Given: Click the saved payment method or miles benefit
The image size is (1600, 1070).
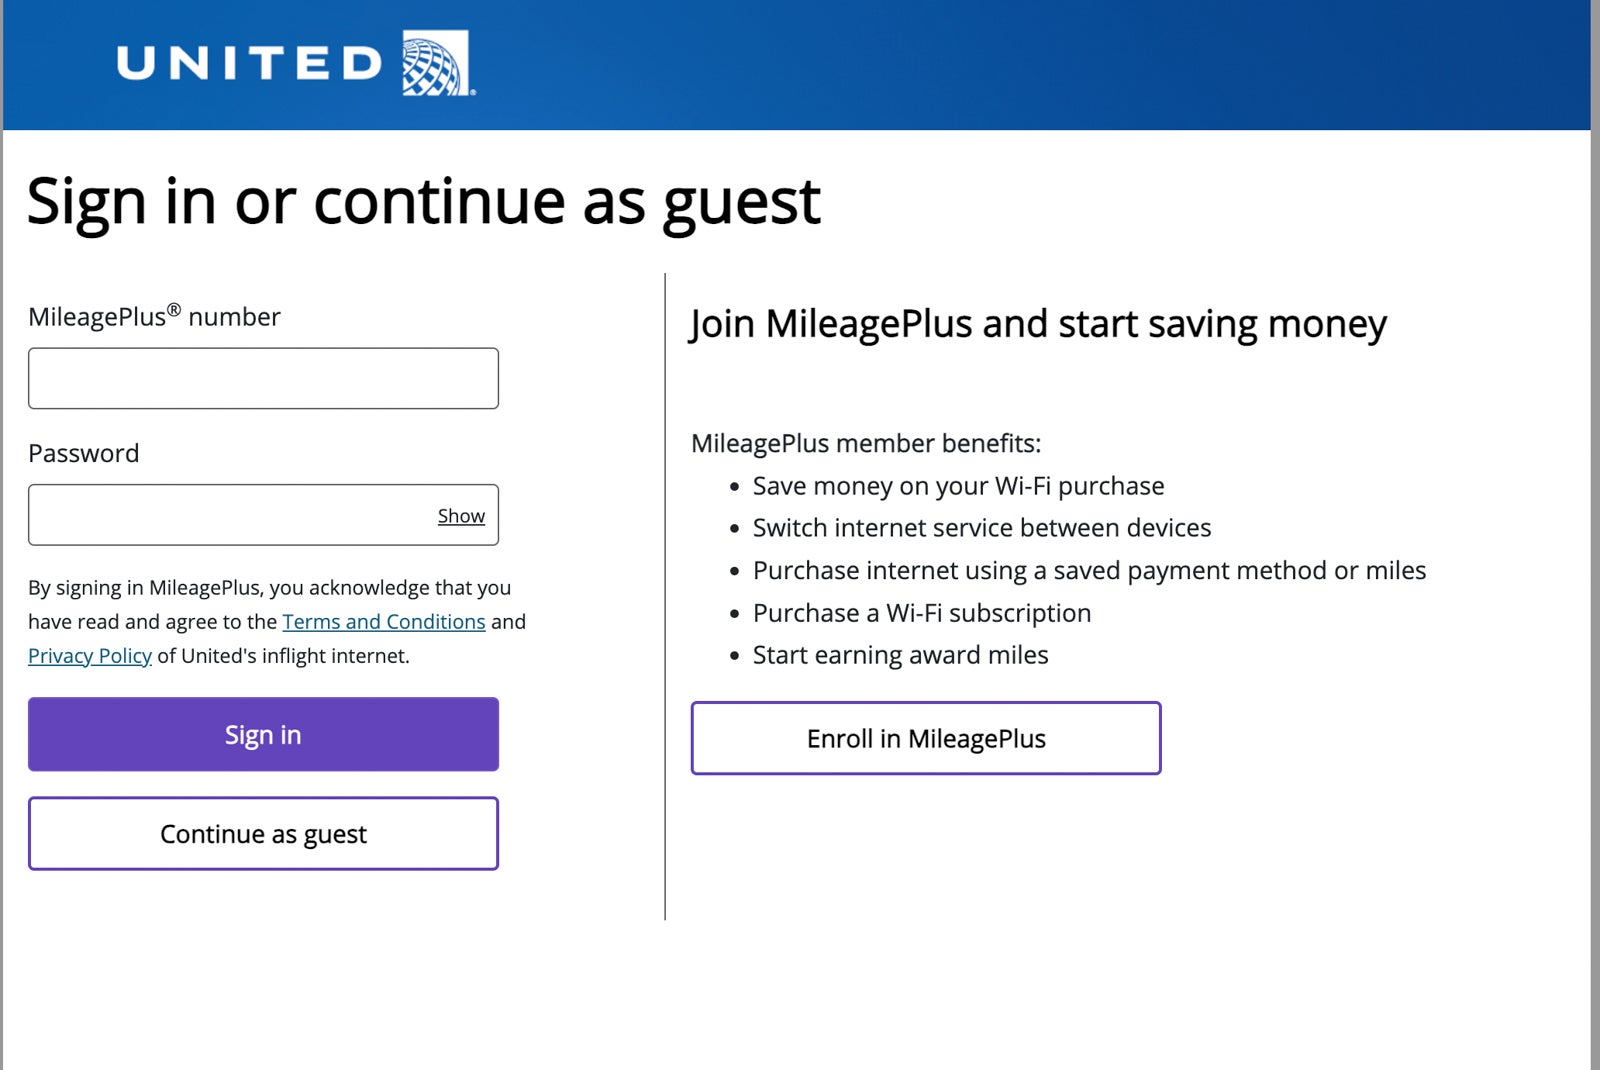Looking at the screenshot, I should click(x=1089, y=570).
